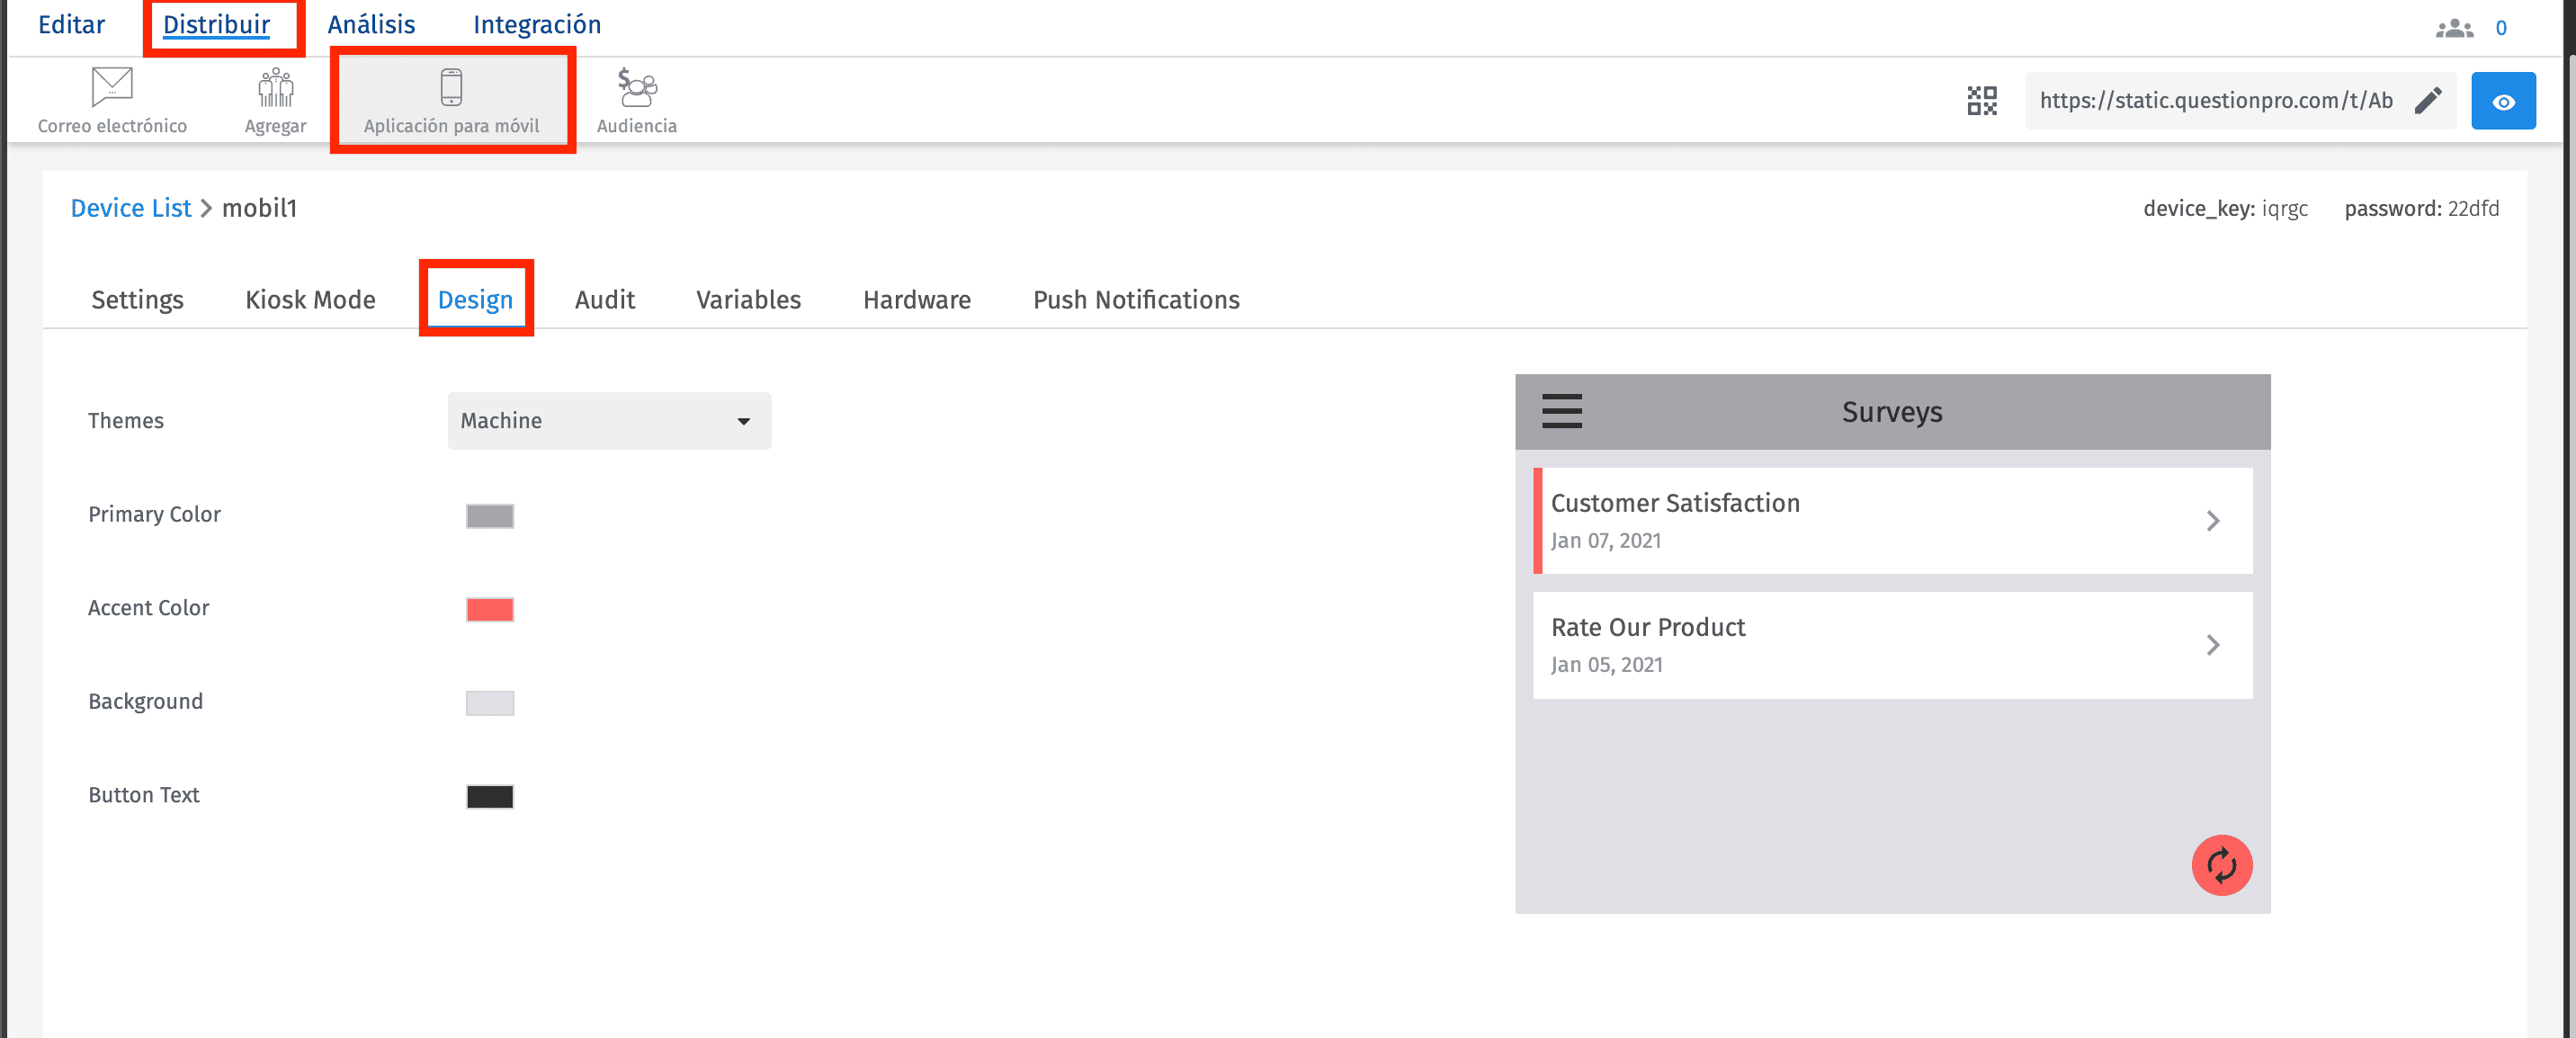Click the red refresh sync button

coord(2221,865)
